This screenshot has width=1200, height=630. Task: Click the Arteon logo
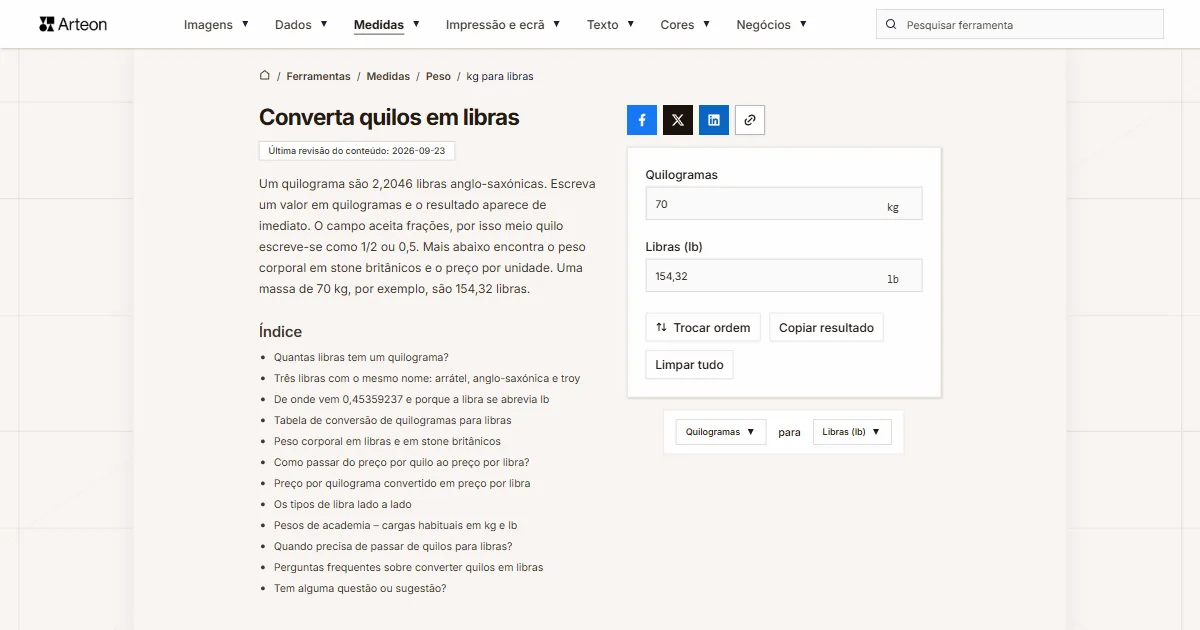73,24
